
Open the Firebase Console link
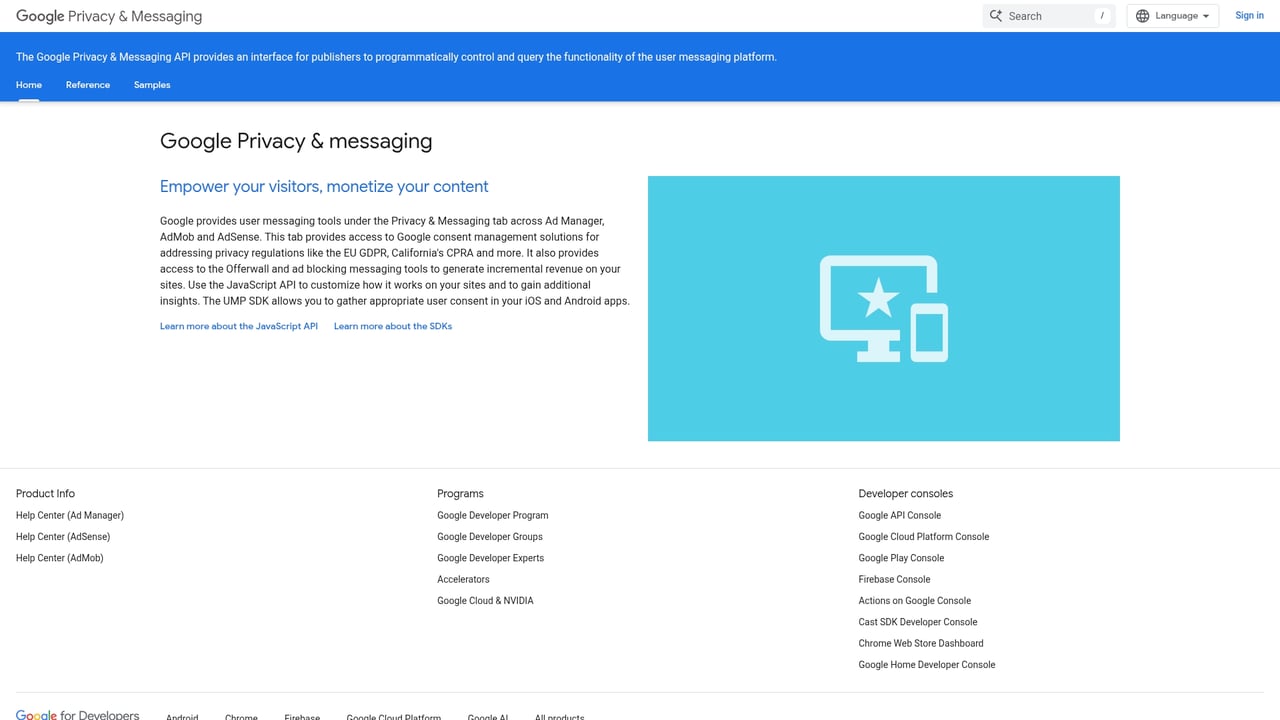coord(893,579)
